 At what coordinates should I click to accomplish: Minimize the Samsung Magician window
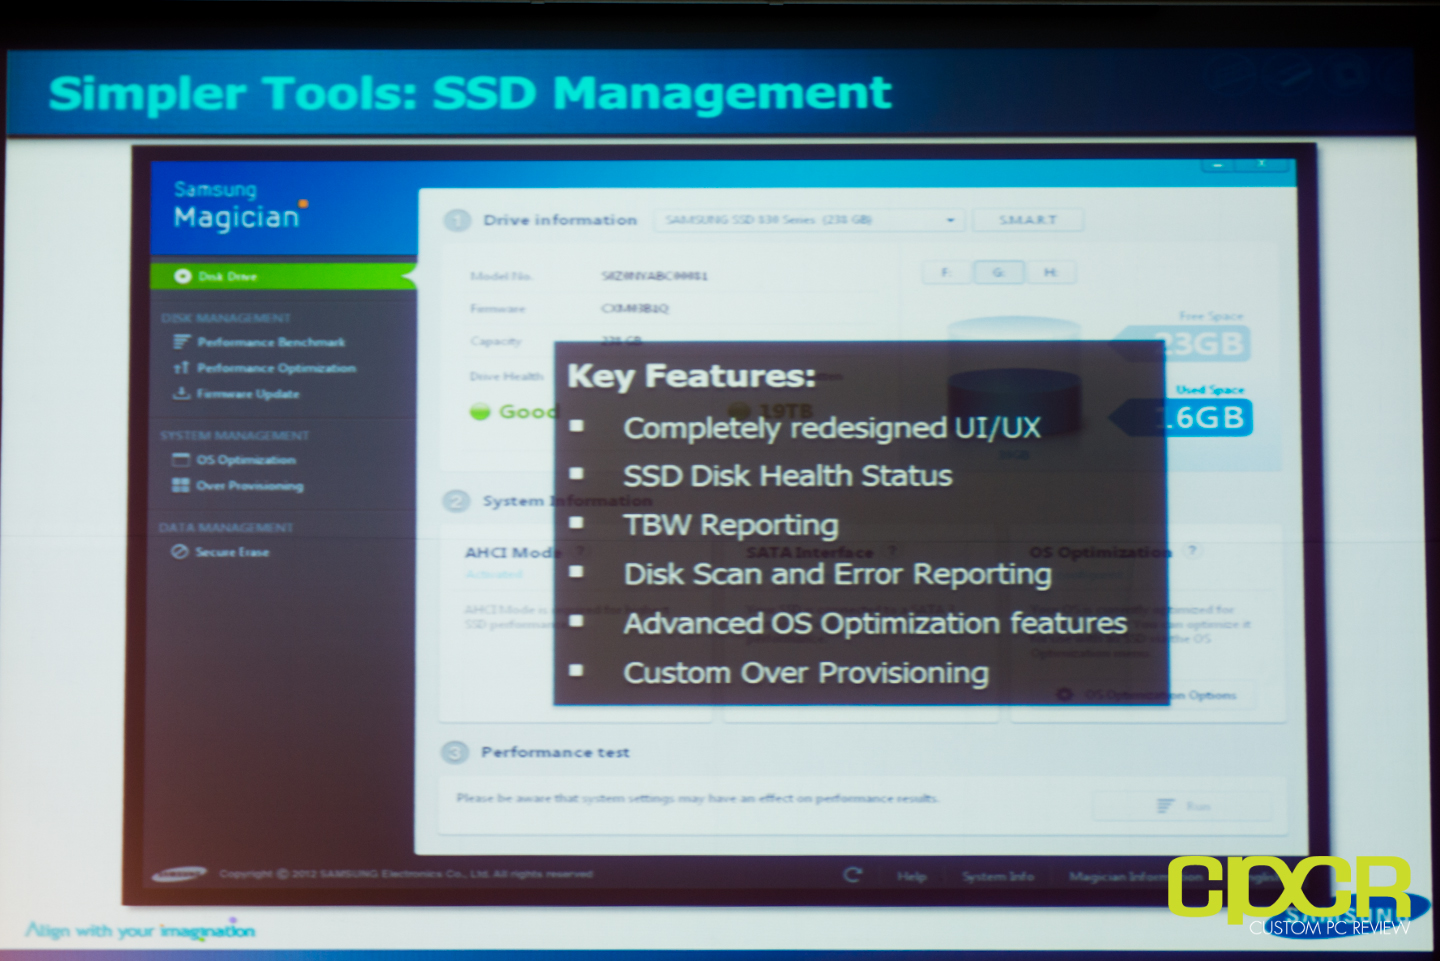pyautogui.click(x=1217, y=165)
